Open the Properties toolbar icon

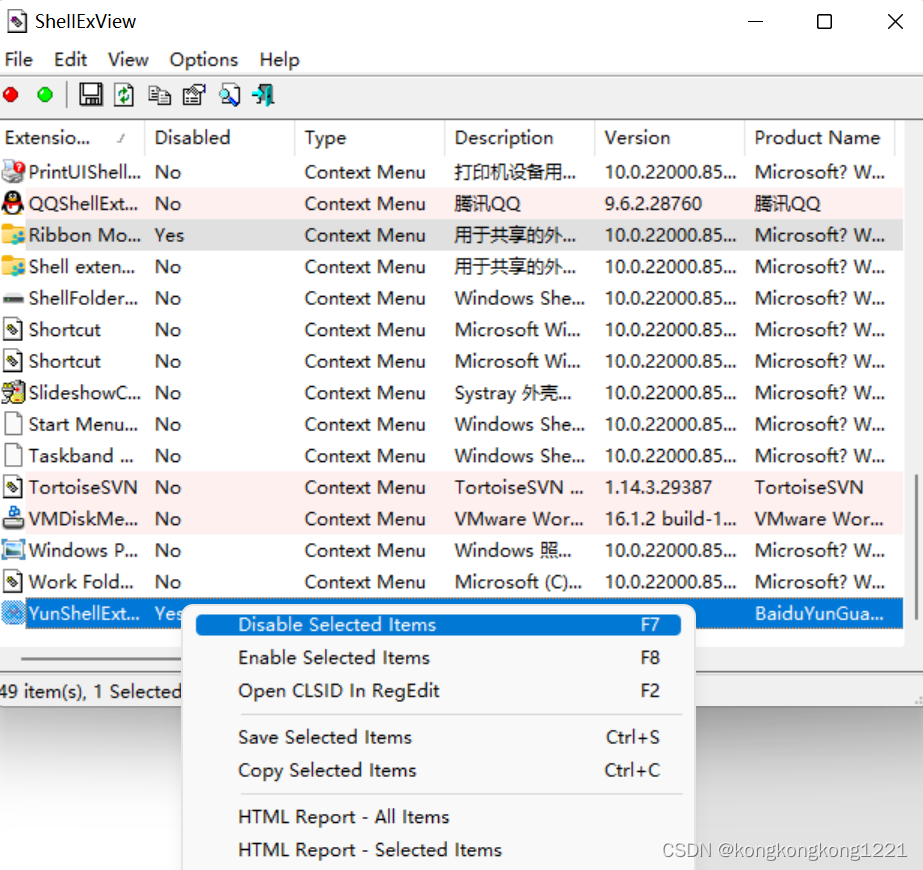pos(194,95)
